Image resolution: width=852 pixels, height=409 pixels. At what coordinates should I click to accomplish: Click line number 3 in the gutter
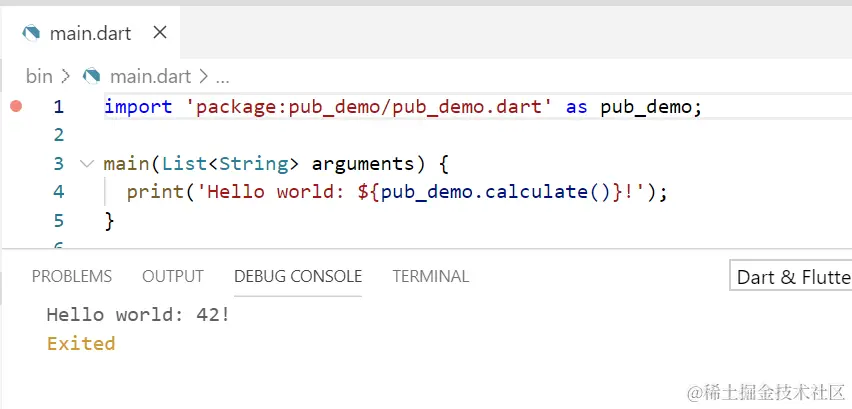coord(59,163)
